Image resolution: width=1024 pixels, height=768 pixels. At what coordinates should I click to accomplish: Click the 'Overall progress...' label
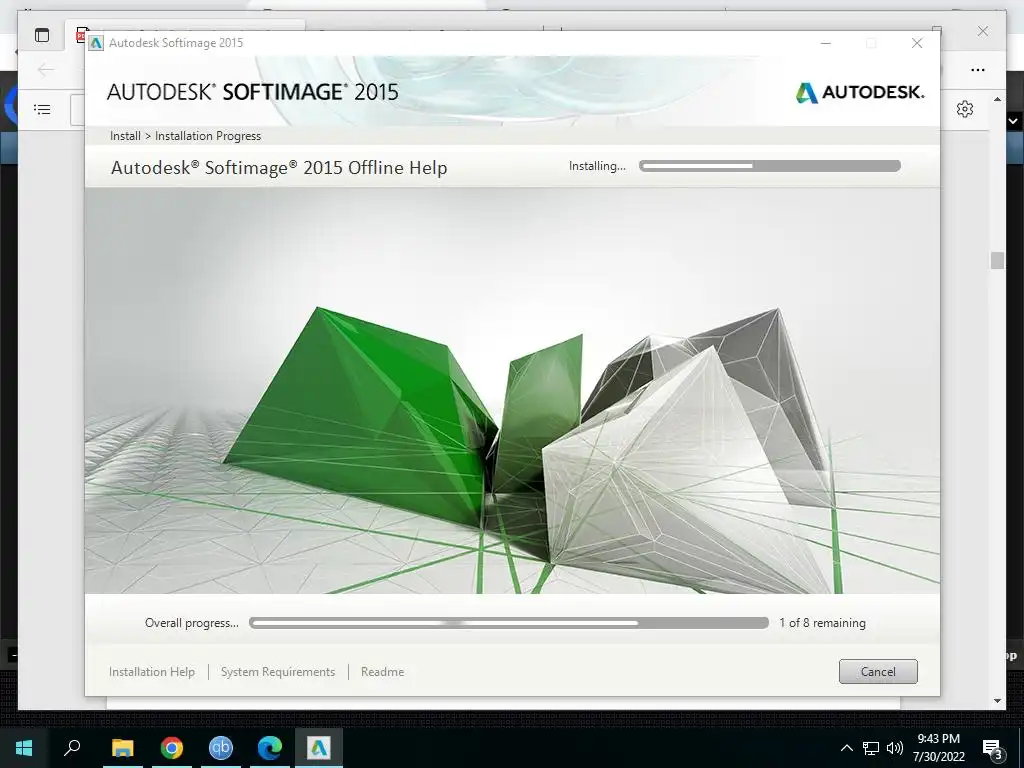point(191,623)
